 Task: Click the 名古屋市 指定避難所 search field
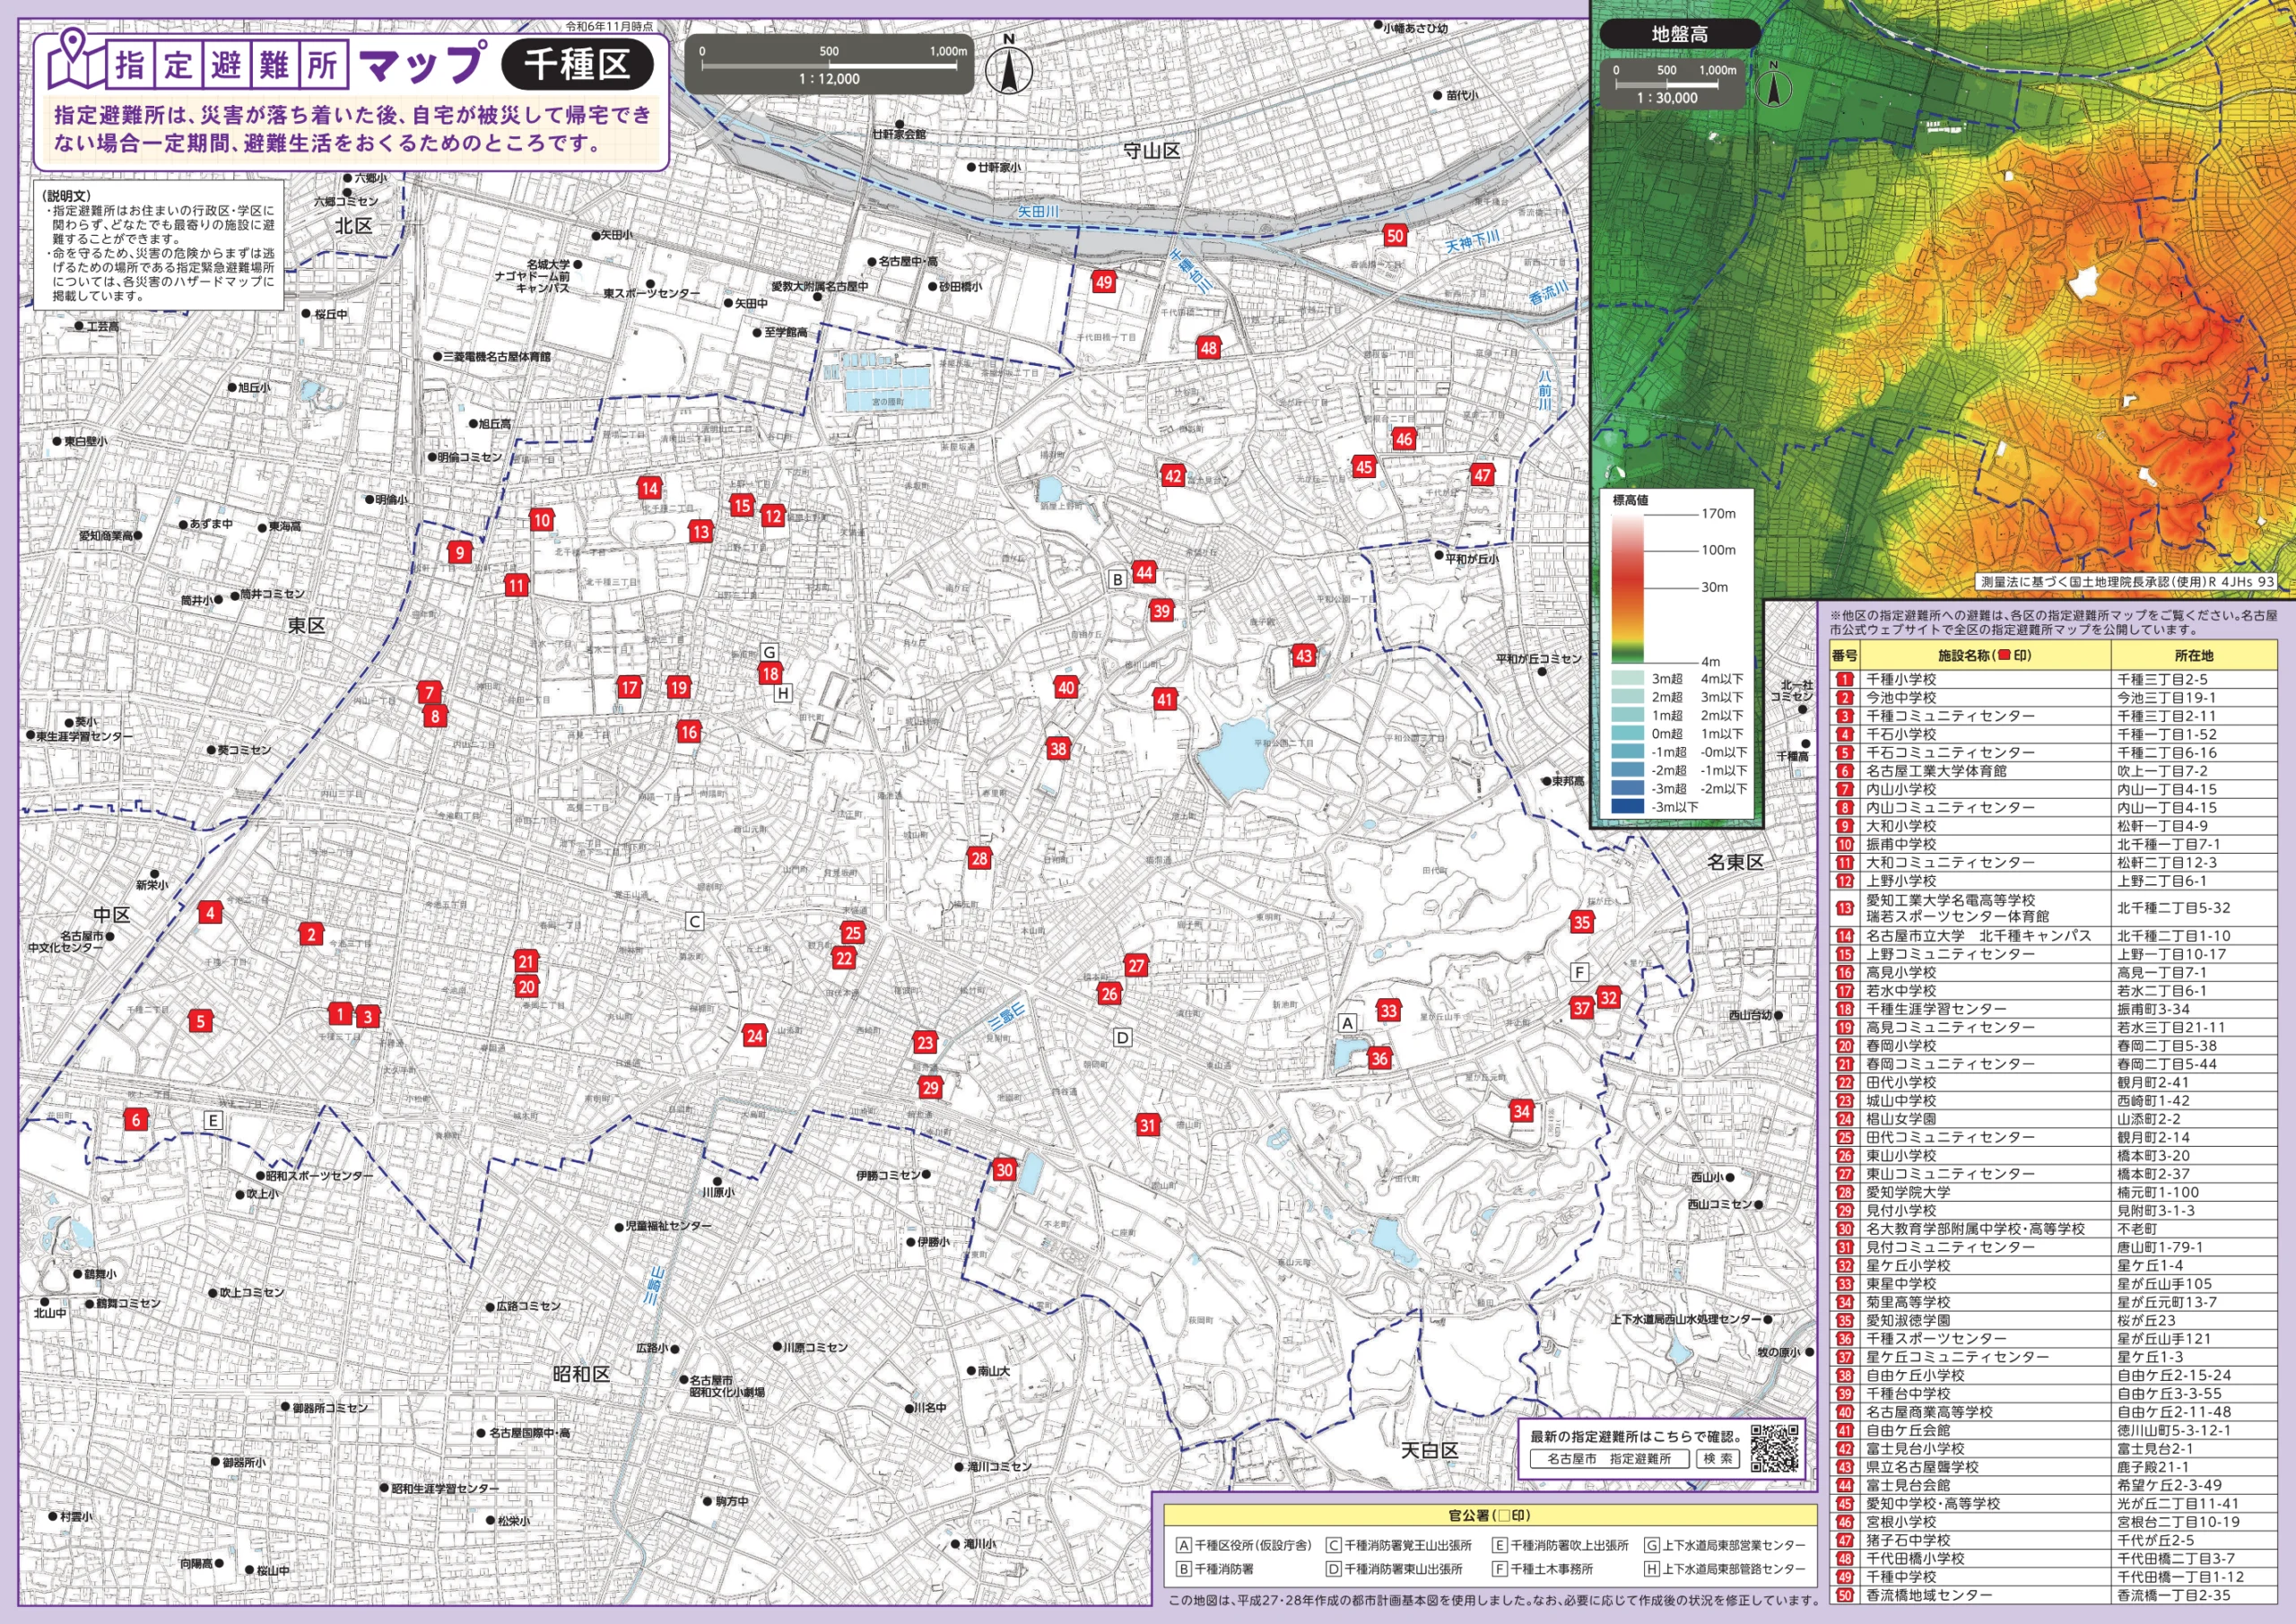point(1608,1459)
